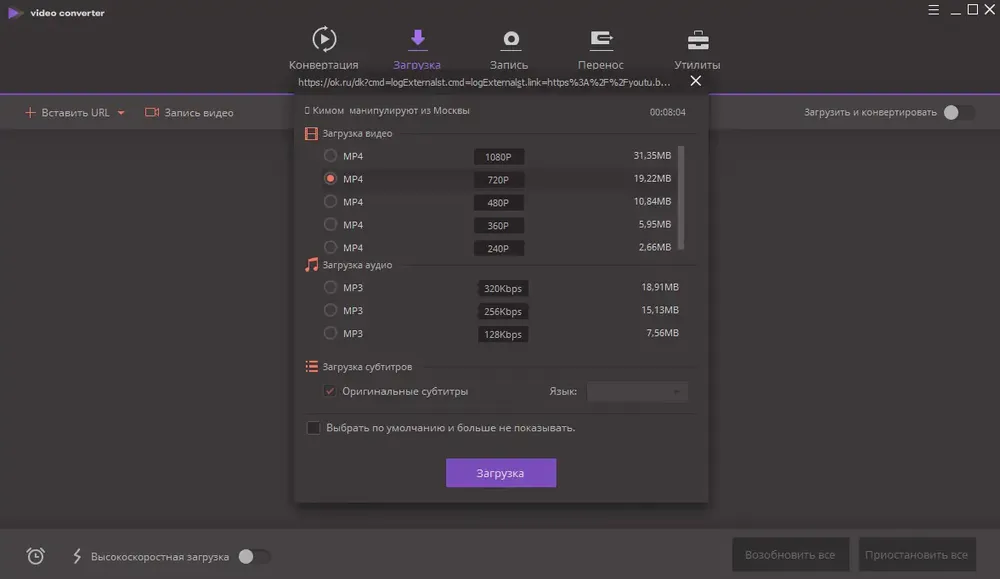This screenshot has width=1000, height=579.
Task: Close the download options dialog
Action: pos(696,80)
